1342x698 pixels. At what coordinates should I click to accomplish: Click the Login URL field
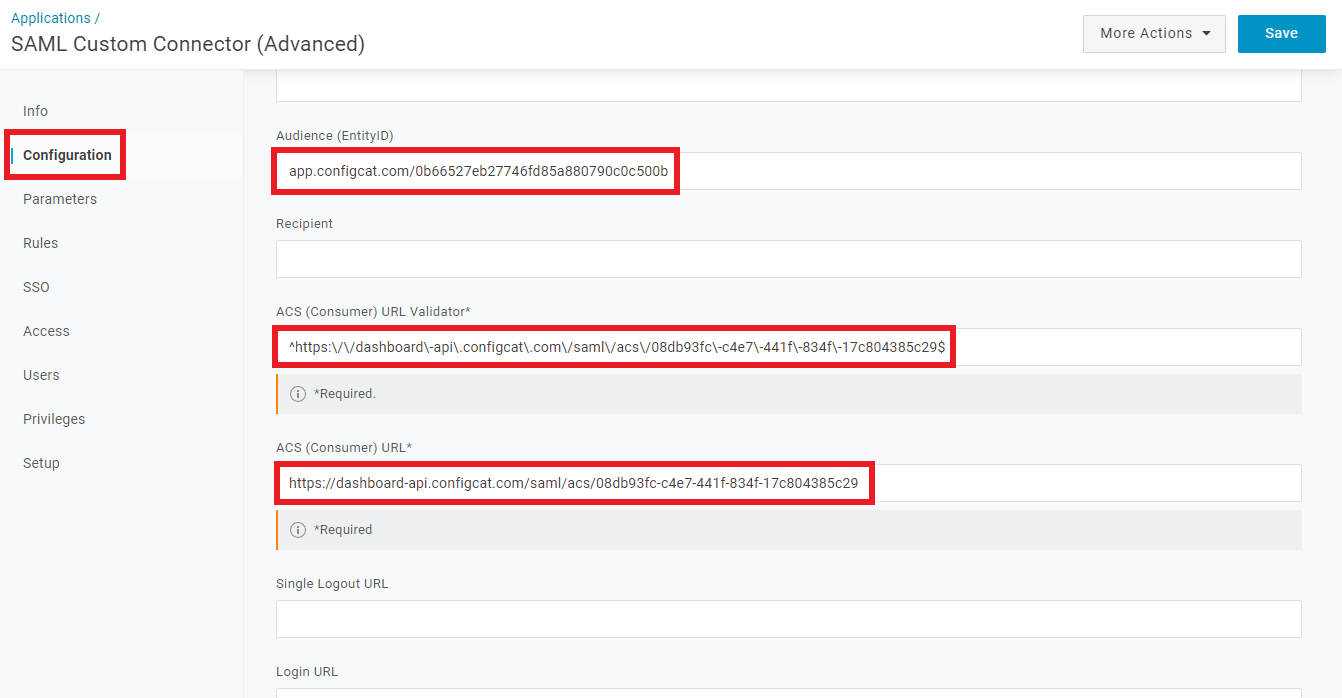pyautogui.click(x=788, y=694)
